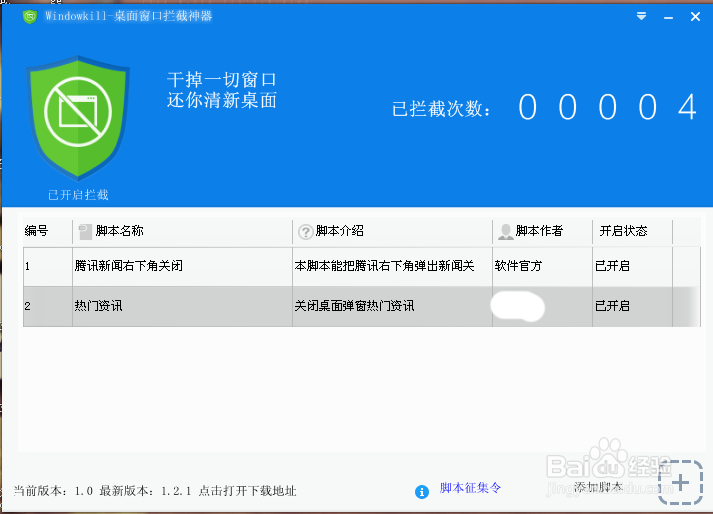Toggle the 已开启拦截 status label

point(78,195)
